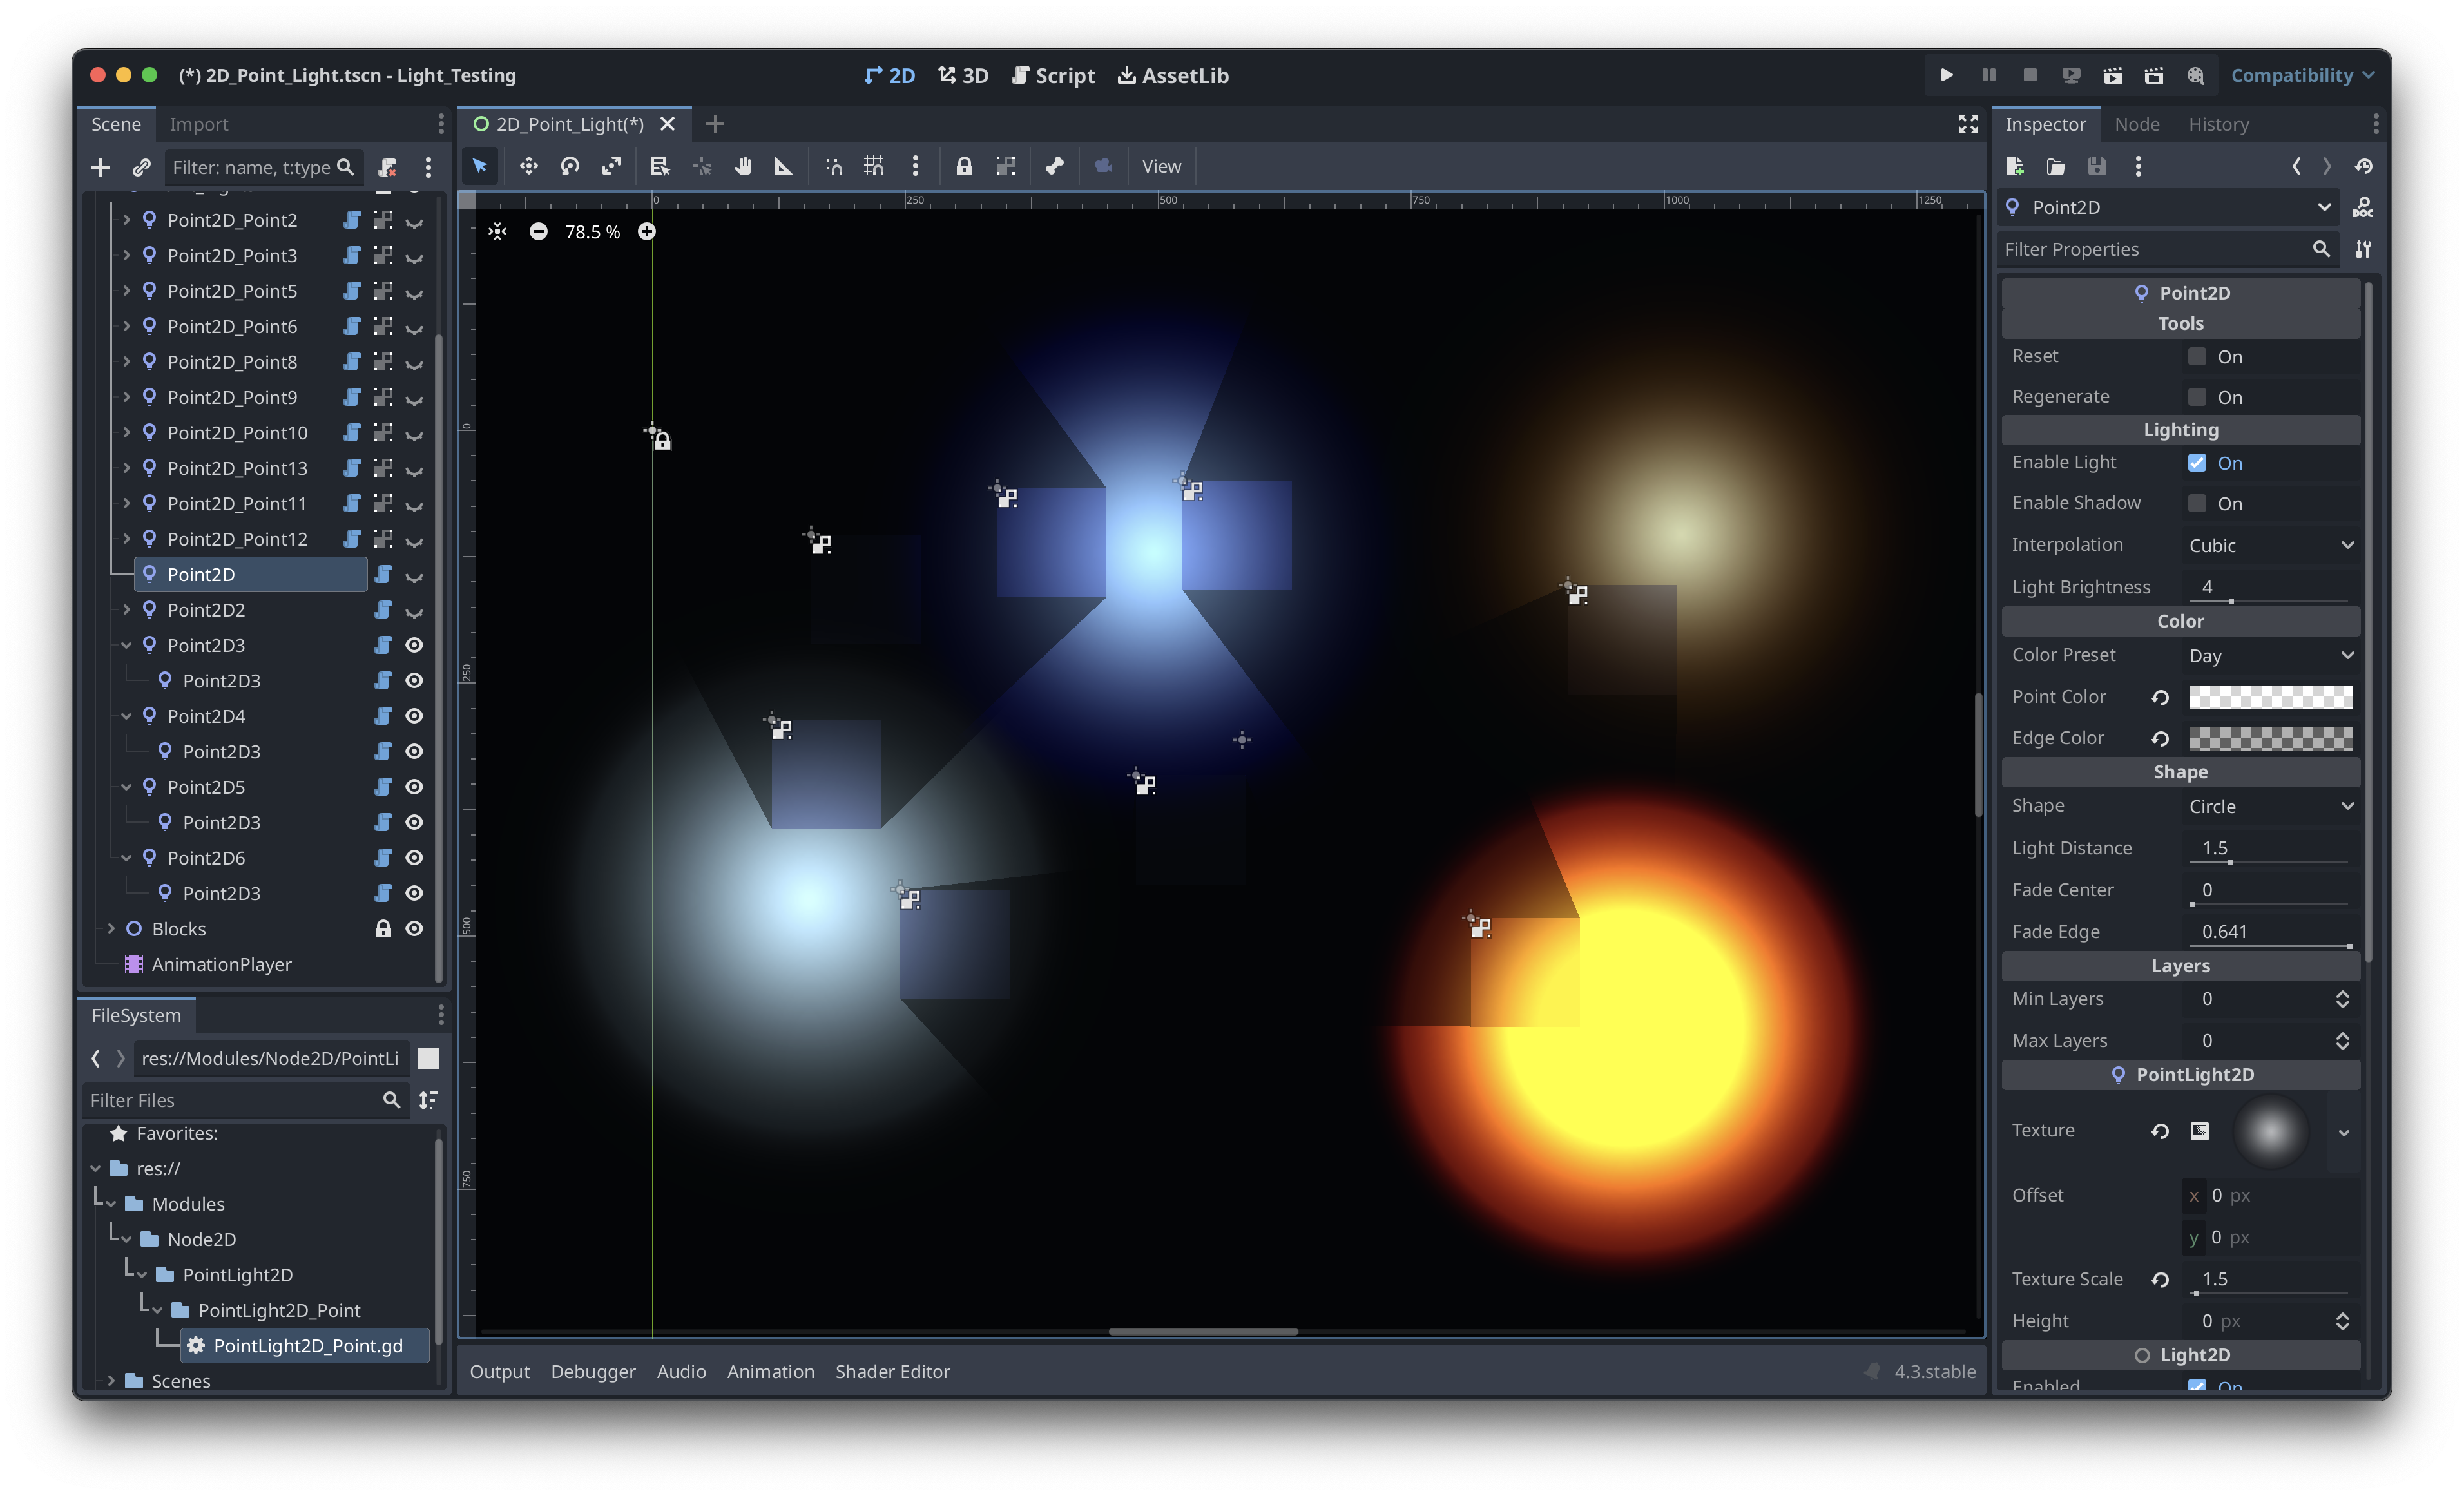Image resolution: width=2464 pixels, height=1496 pixels.
Task: Click the Pan mode hand tool
Action: (742, 166)
